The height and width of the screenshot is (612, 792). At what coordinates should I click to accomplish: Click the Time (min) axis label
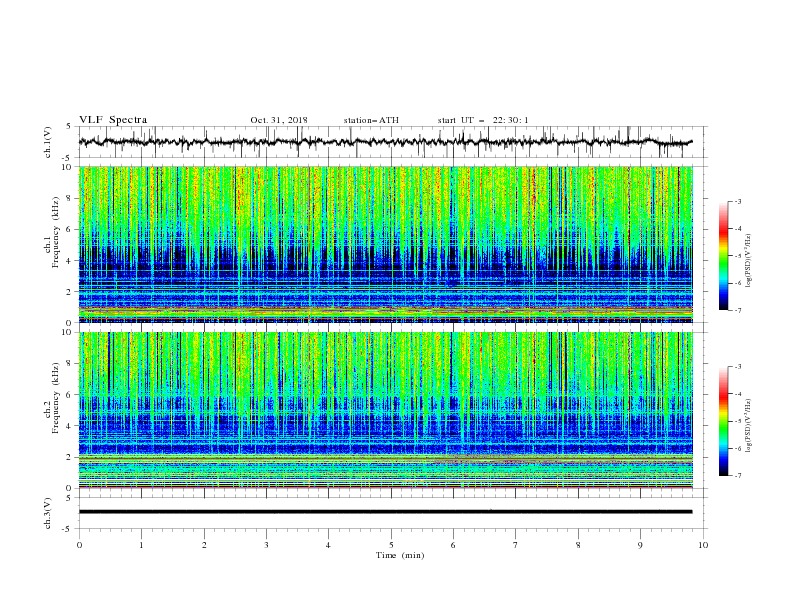(x=400, y=555)
